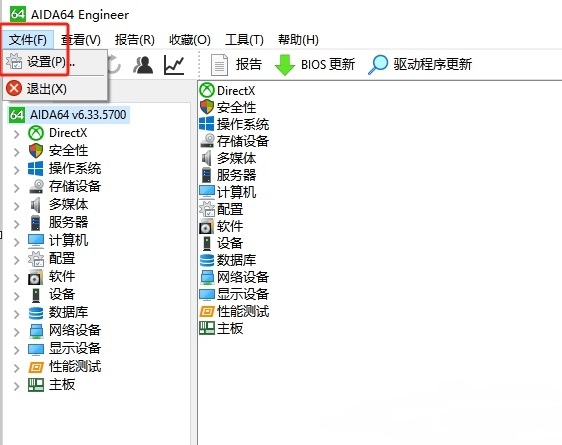Expand the DirectX tree node
Image resolution: width=562 pixels, height=445 pixels.
click(x=16, y=134)
